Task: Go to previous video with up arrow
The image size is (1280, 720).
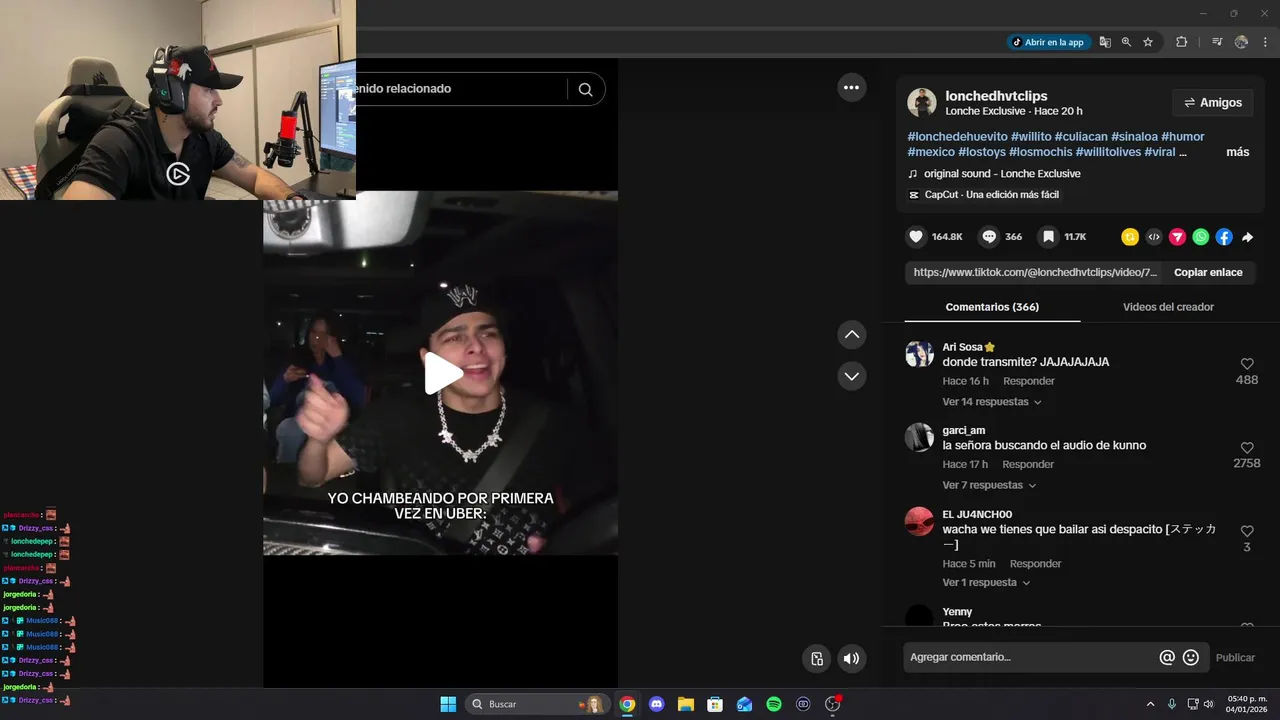Action: point(851,334)
